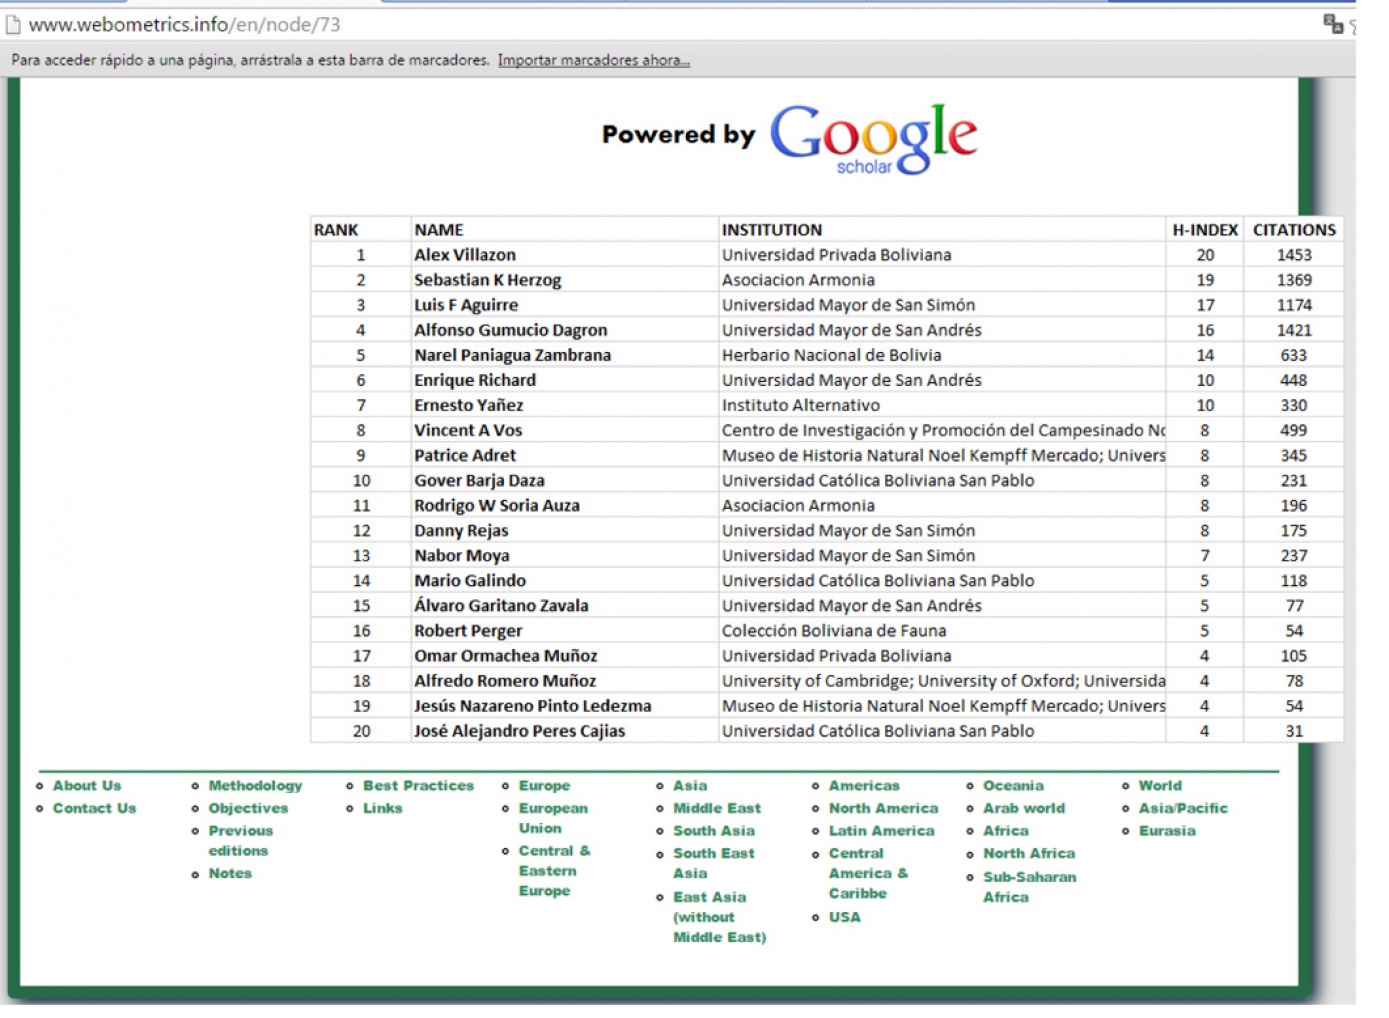
Task: Click the Google Scholar logo
Action: 873,139
